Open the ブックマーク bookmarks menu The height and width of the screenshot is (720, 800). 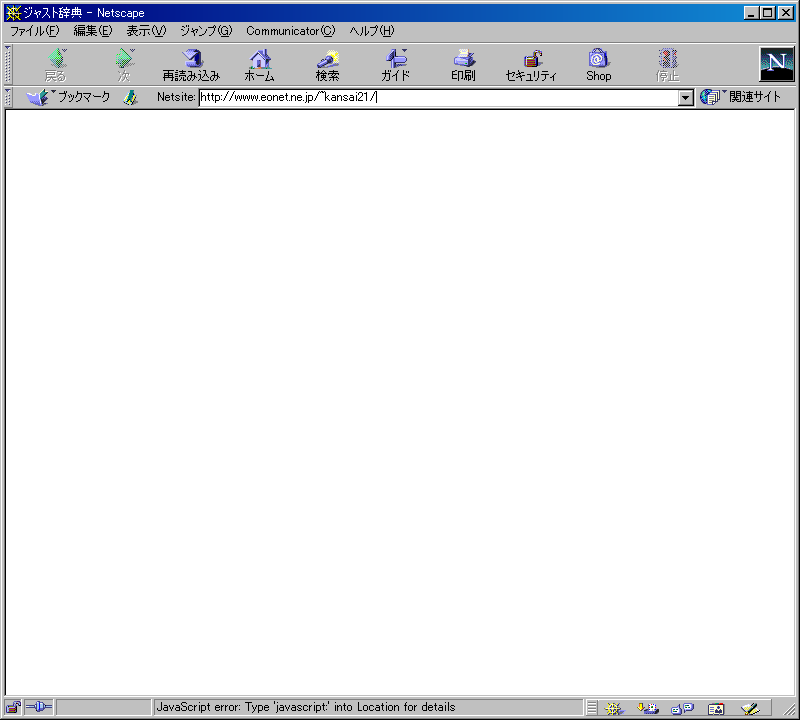(68, 97)
